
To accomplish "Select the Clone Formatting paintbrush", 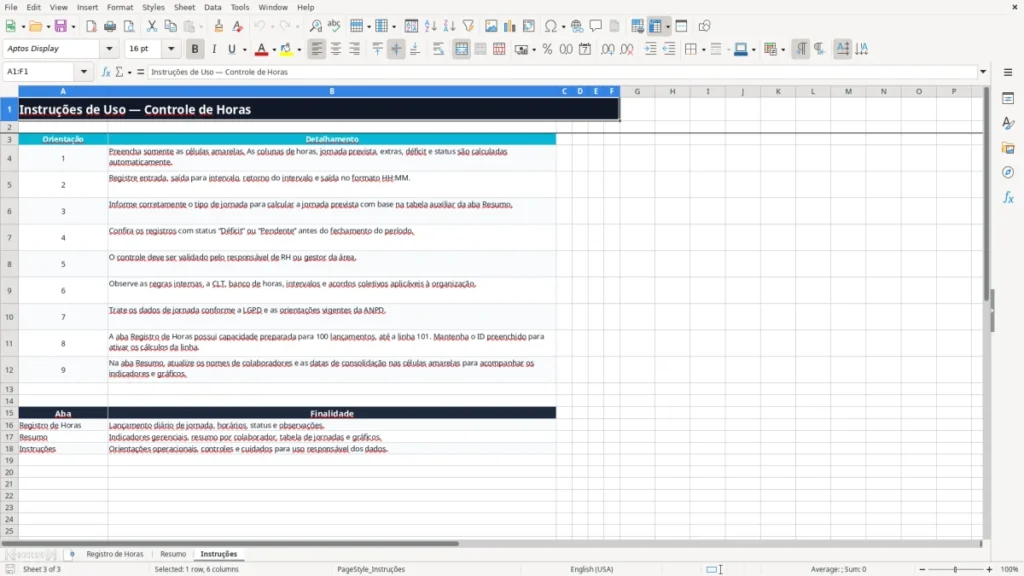I will click(x=219, y=26).
